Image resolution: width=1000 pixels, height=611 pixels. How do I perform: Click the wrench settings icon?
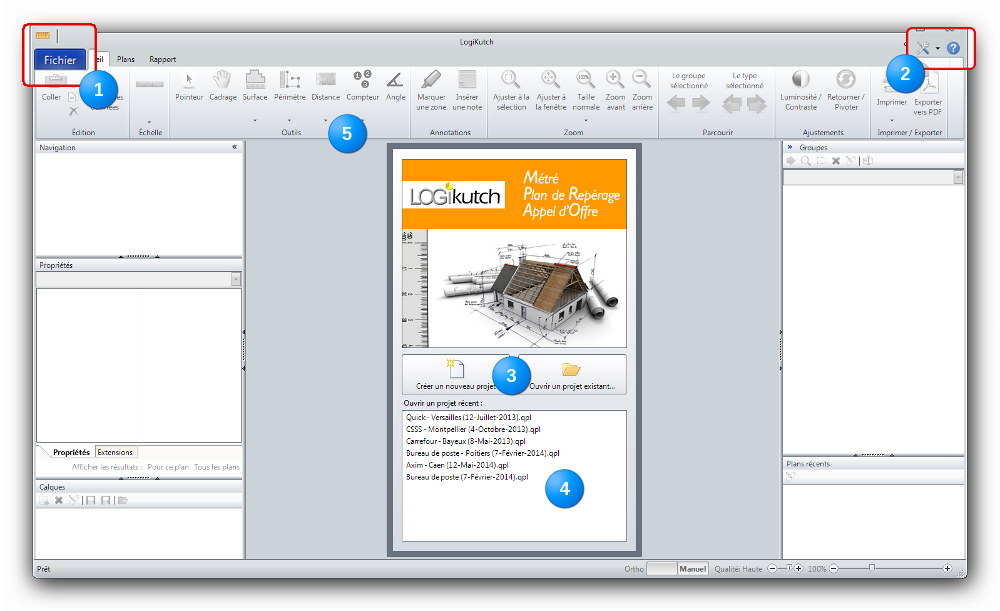pos(922,48)
